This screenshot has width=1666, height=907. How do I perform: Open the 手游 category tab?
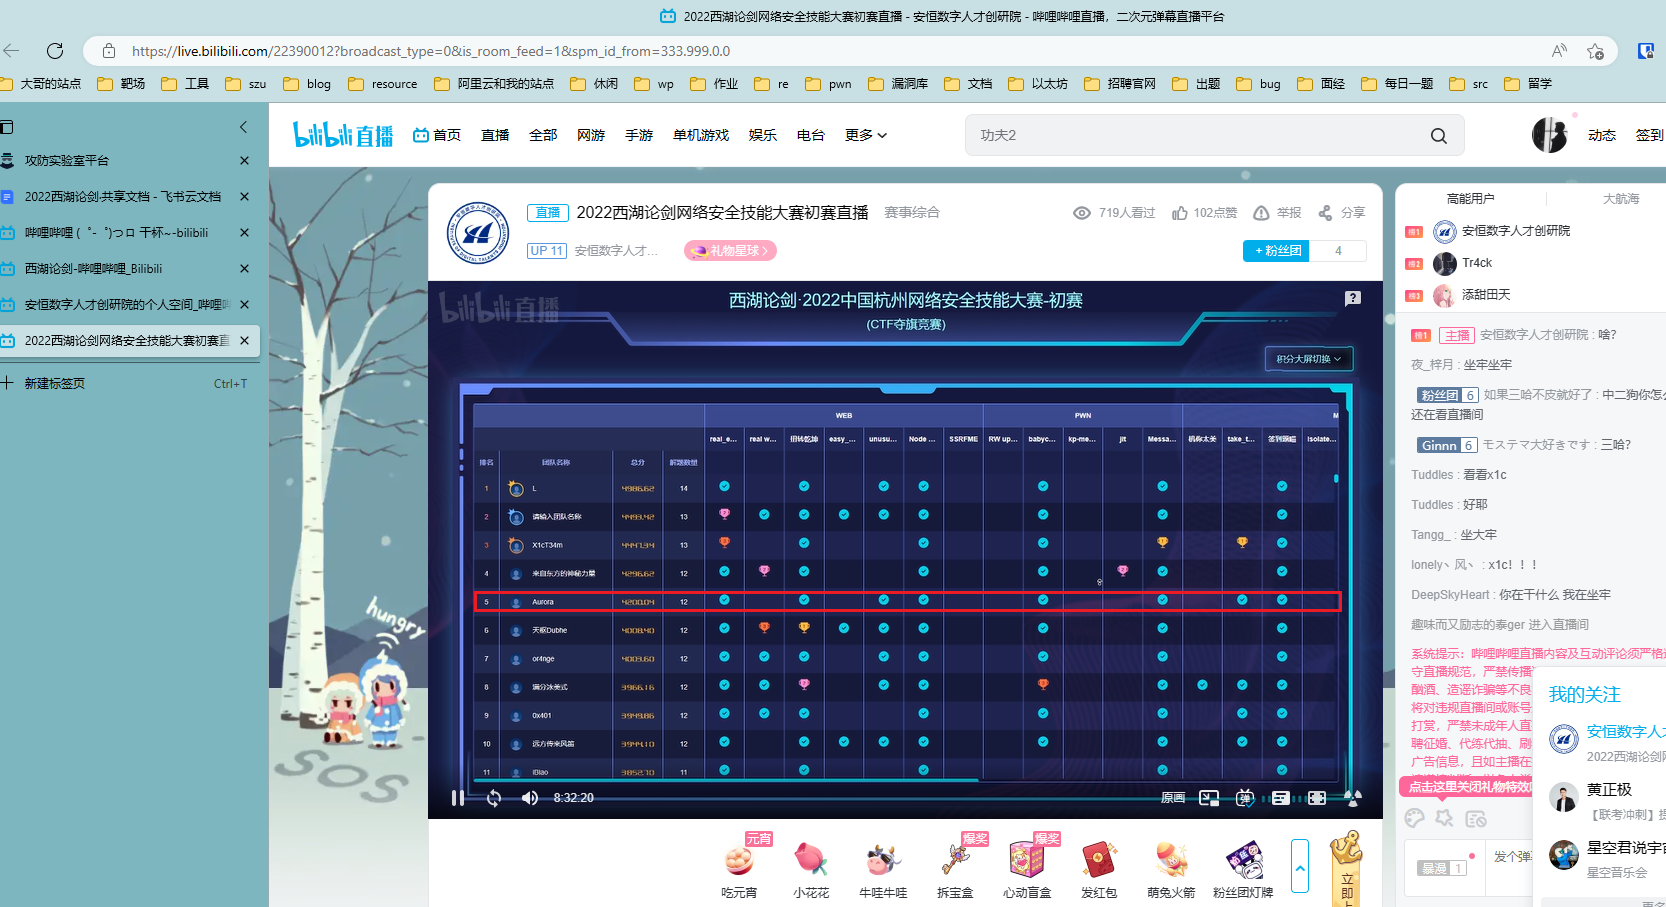[x=639, y=135]
